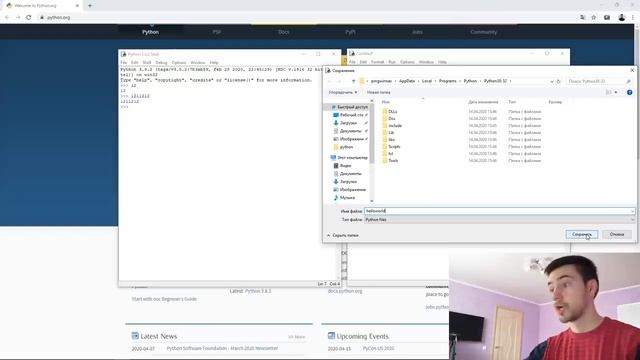The image size is (640, 360).
Task: Open Format menu in untitled editor window
Action: (x=378, y=62)
